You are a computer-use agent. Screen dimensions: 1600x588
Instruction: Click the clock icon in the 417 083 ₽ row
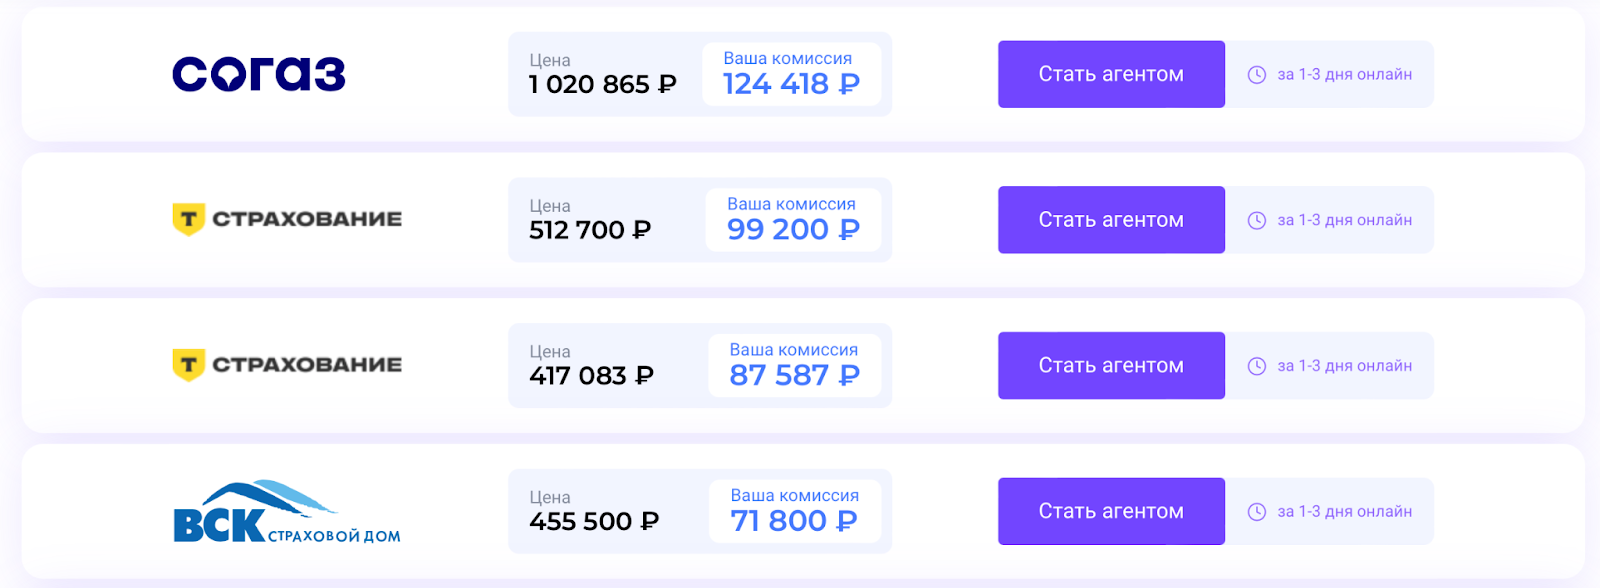pyautogui.click(x=1257, y=366)
